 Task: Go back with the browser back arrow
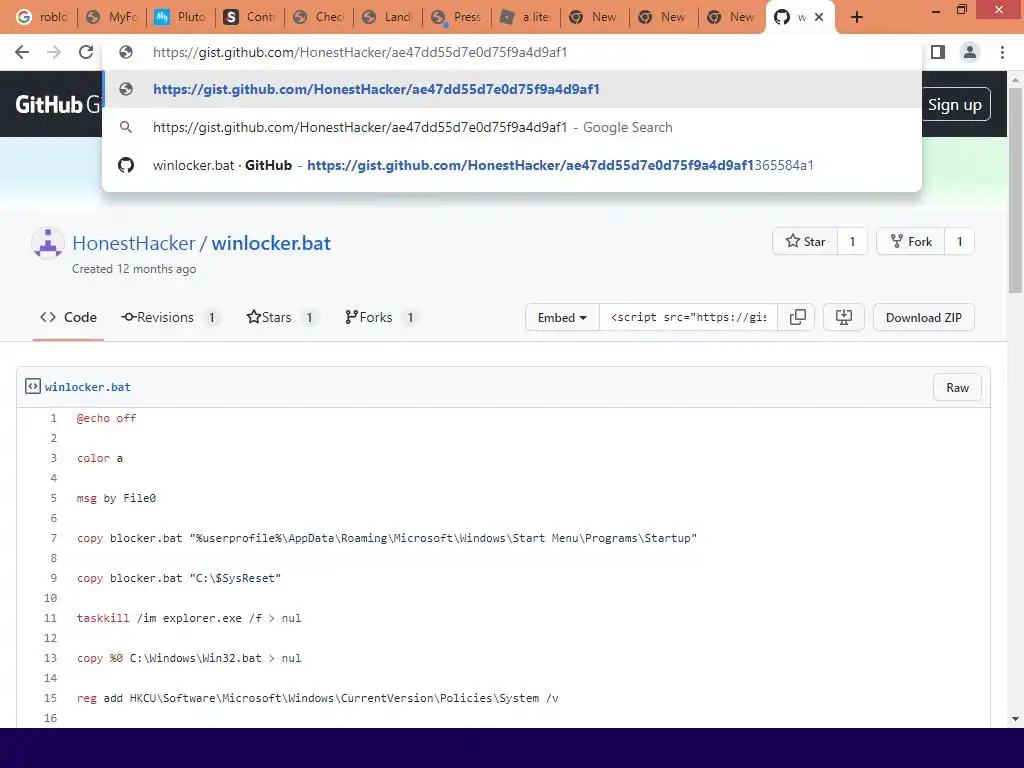22,52
